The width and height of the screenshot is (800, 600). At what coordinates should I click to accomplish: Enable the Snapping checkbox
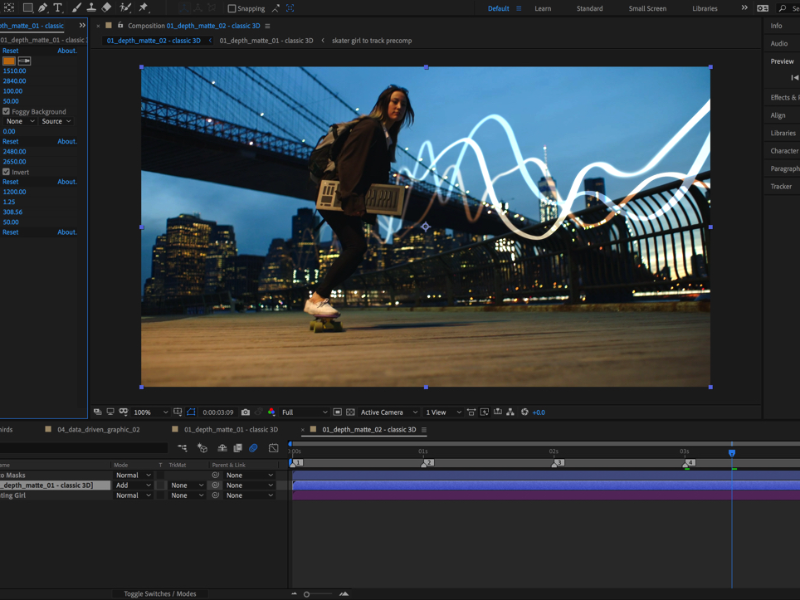[232, 9]
